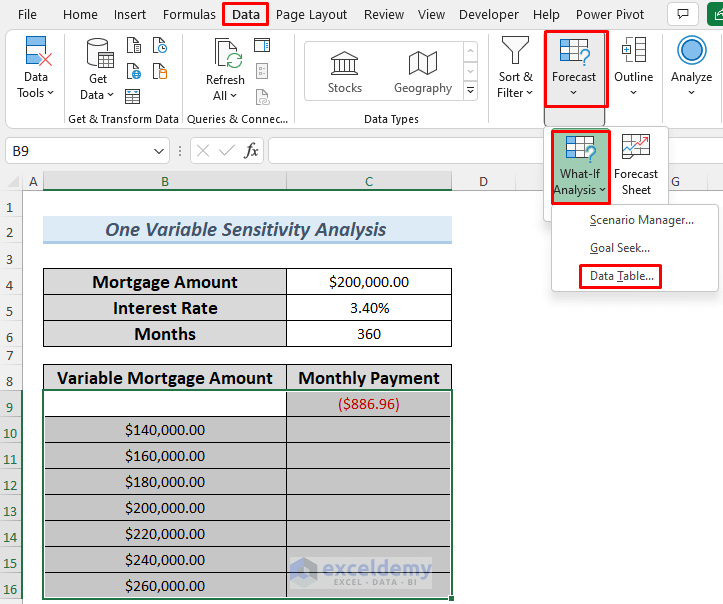Click the Workbook Links icon

(262, 97)
